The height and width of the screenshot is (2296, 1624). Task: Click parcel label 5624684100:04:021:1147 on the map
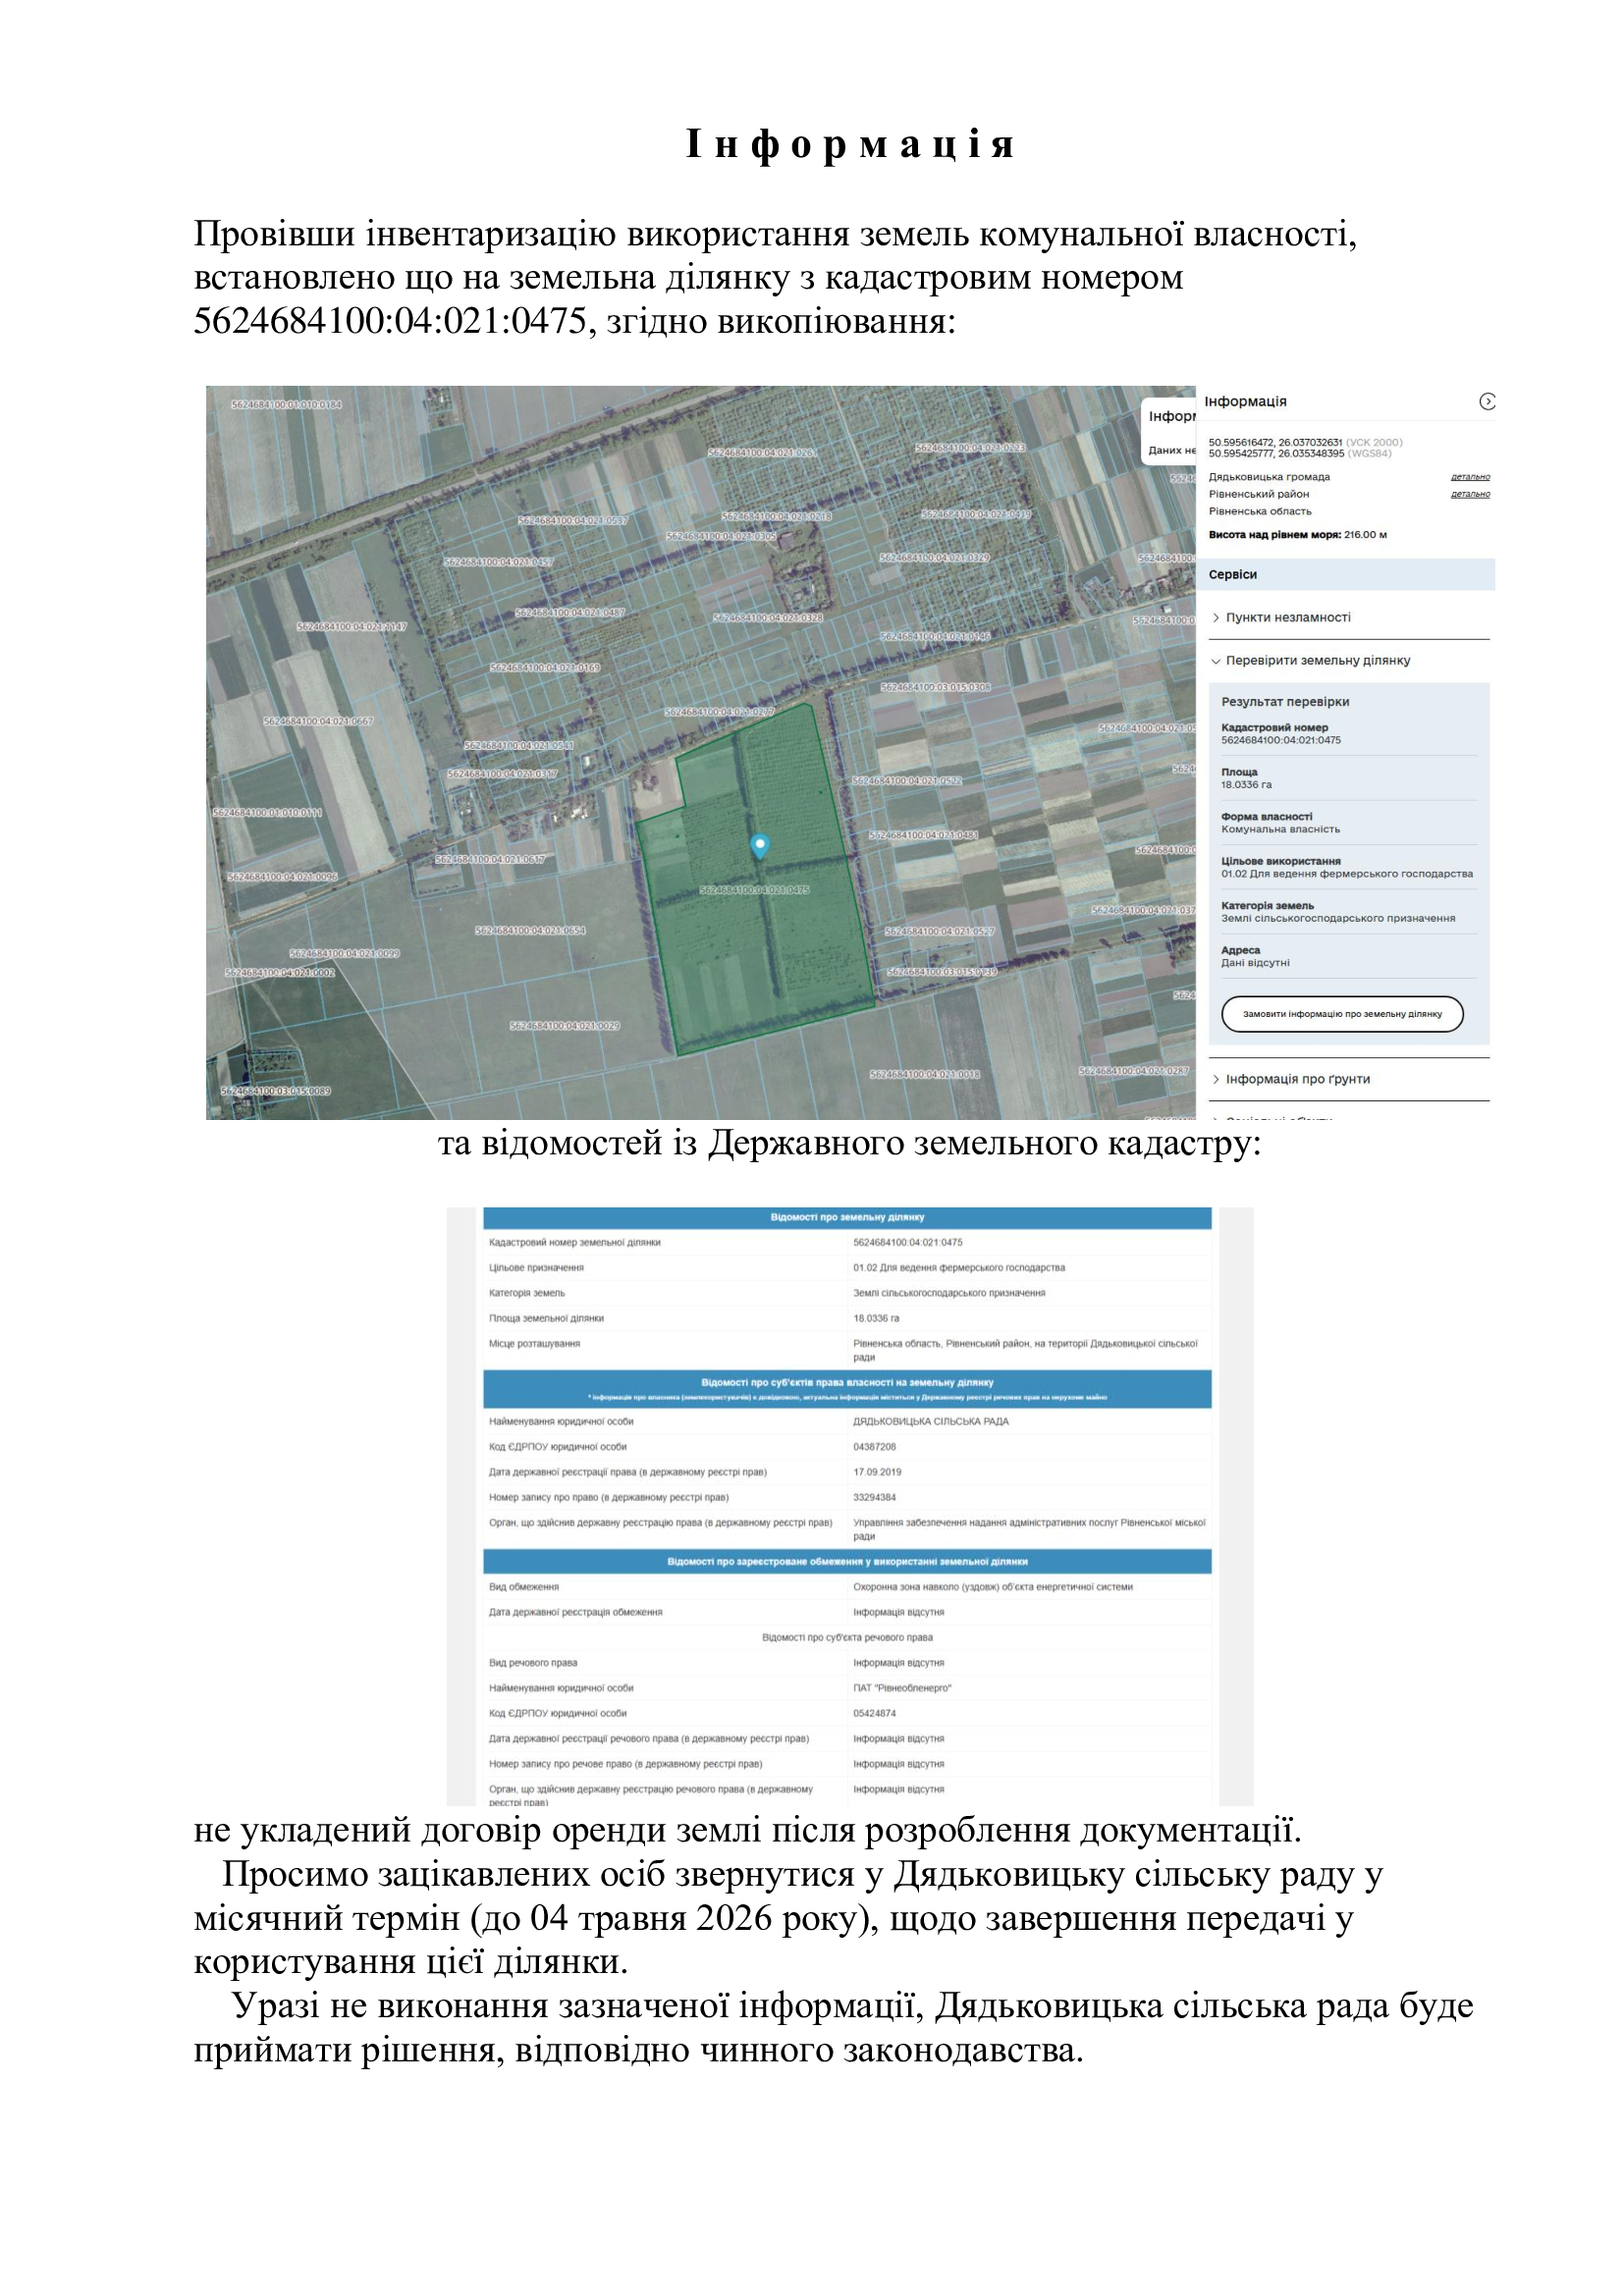coord(352,627)
